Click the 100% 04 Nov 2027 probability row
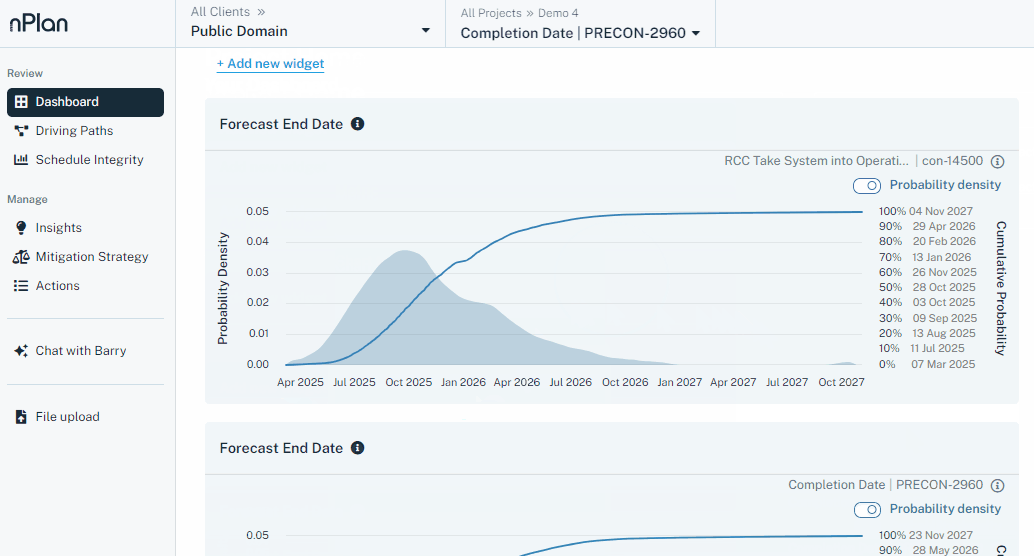Image resolution: width=1034 pixels, height=556 pixels. tap(926, 211)
